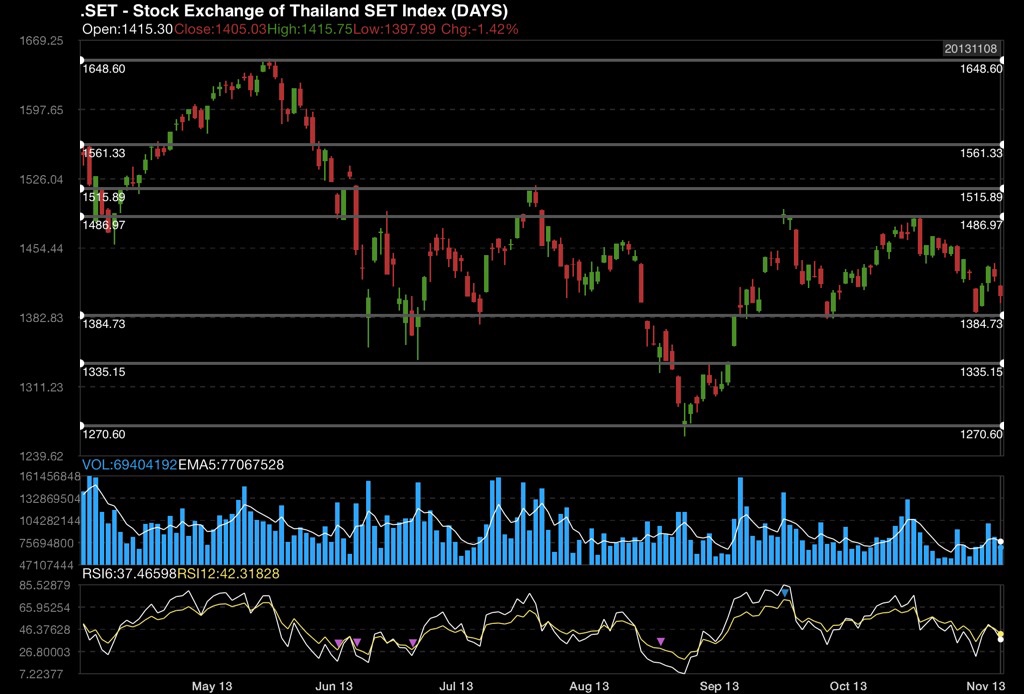Click the .SET Stock Exchange of Thailand title
The image size is (1024, 694).
(294, 10)
